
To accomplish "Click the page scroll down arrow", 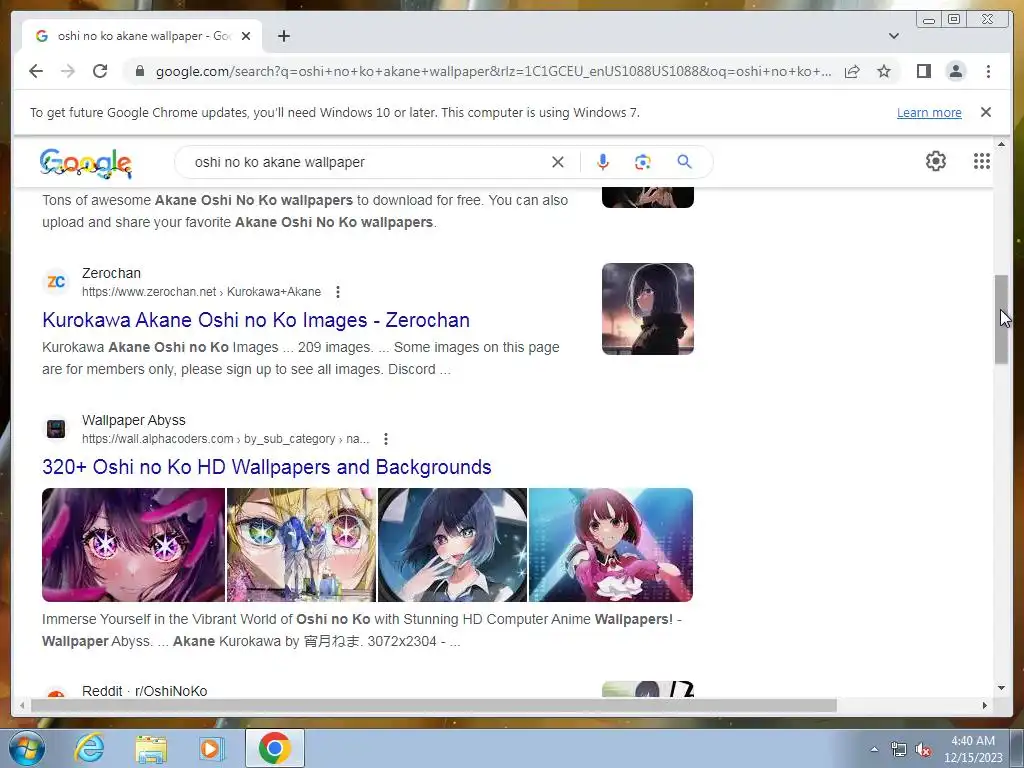I will pos(1001,688).
